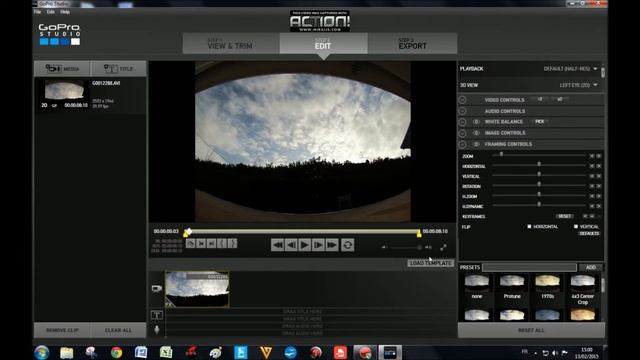Screen dimensions: 640x360
Task: Expand the Video Controls section
Action: tap(462, 100)
